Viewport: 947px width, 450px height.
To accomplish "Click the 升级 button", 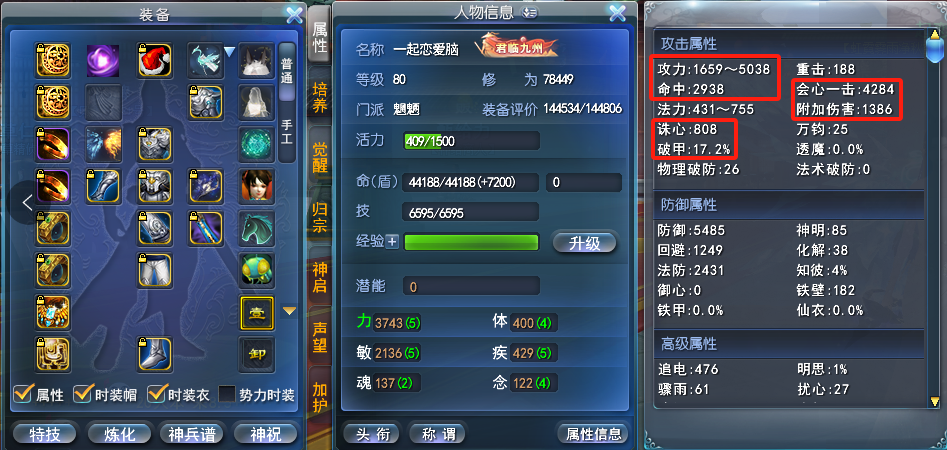I will pyautogui.click(x=585, y=243).
